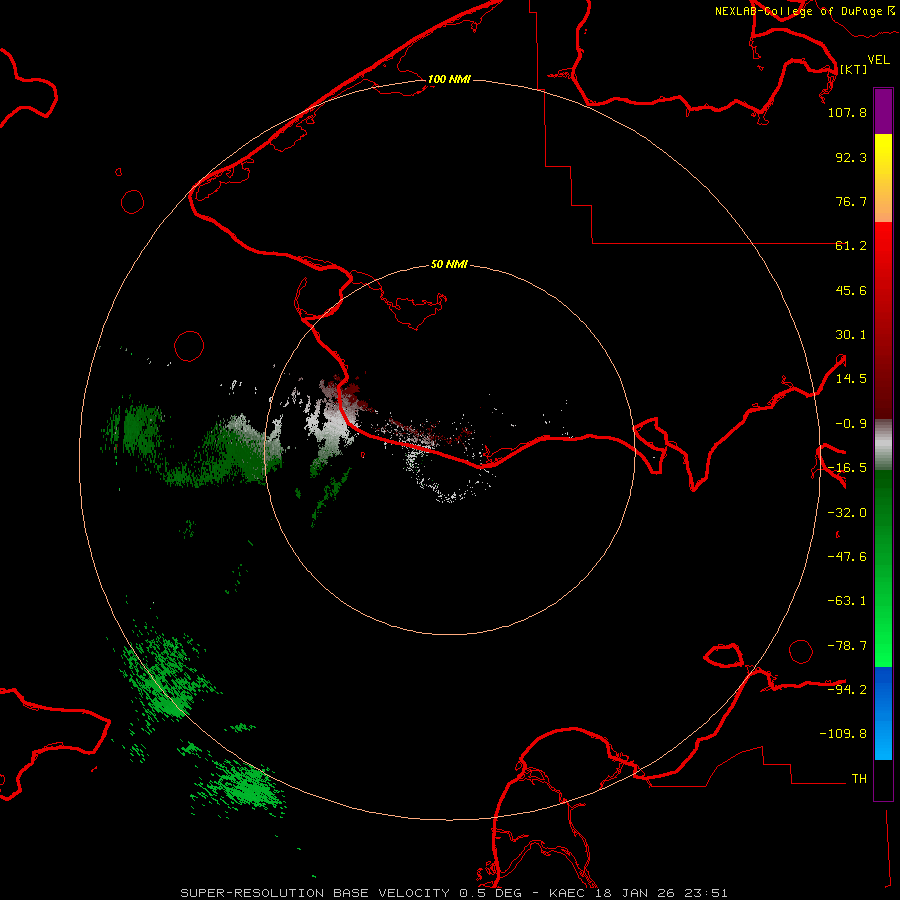Select the 100 NMI range ring label
This screenshot has width=900, height=900.
(449, 79)
